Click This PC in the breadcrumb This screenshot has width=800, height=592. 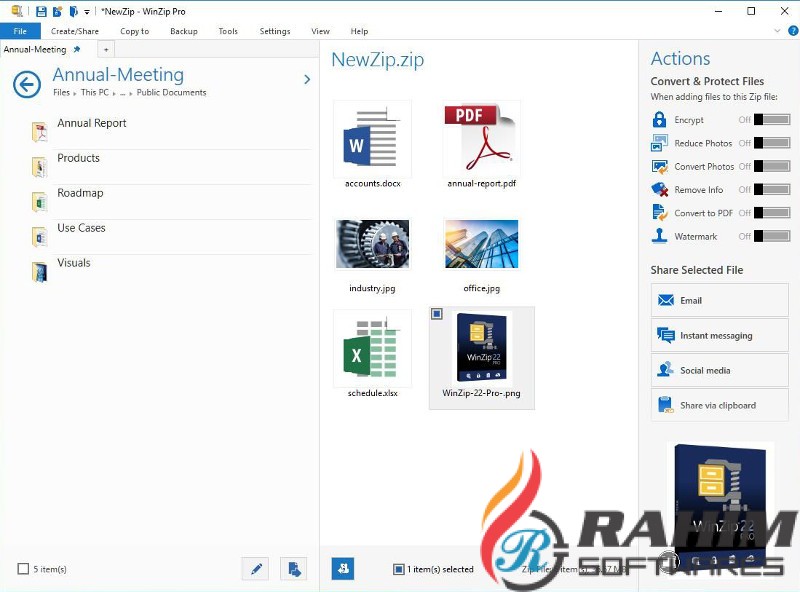pyautogui.click(x=94, y=92)
